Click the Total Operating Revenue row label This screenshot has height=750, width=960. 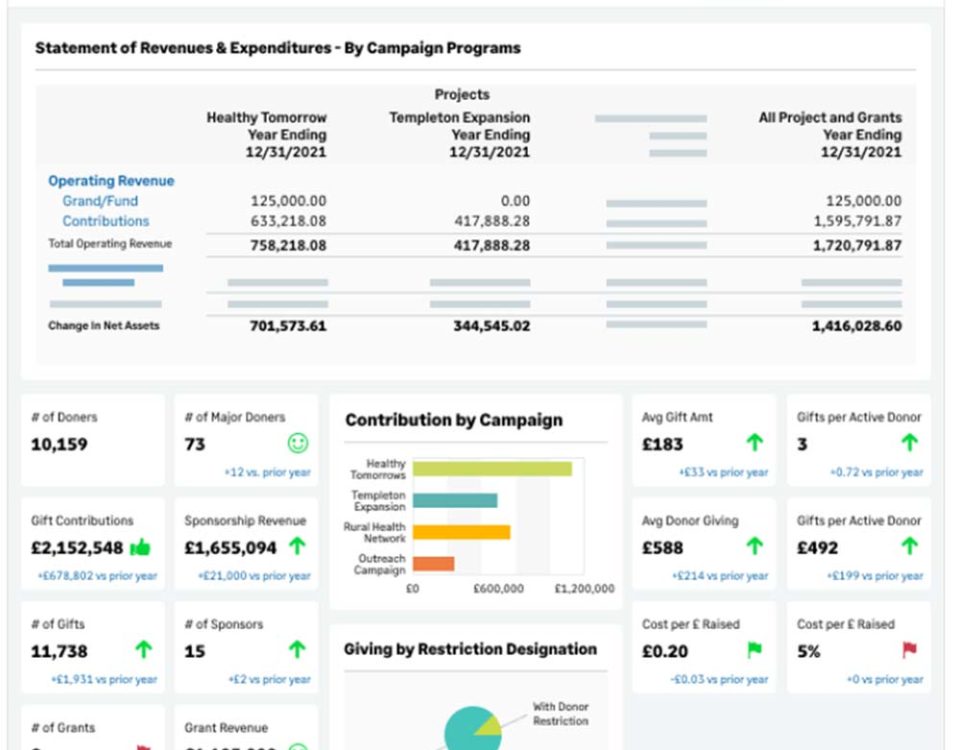(x=110, y=244)
